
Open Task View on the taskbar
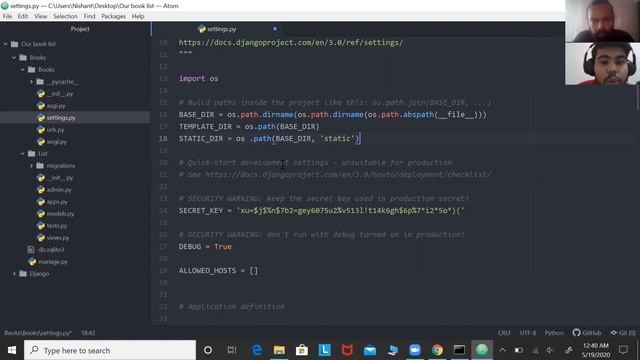232,350
